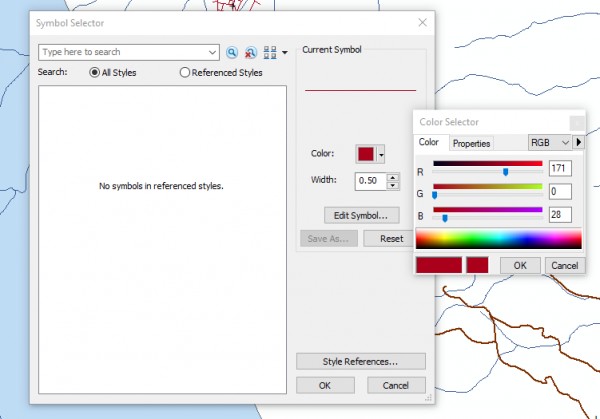Switch to the Properties tab
The height and width of the screenshot is (419, 600).
coord(471,143)
